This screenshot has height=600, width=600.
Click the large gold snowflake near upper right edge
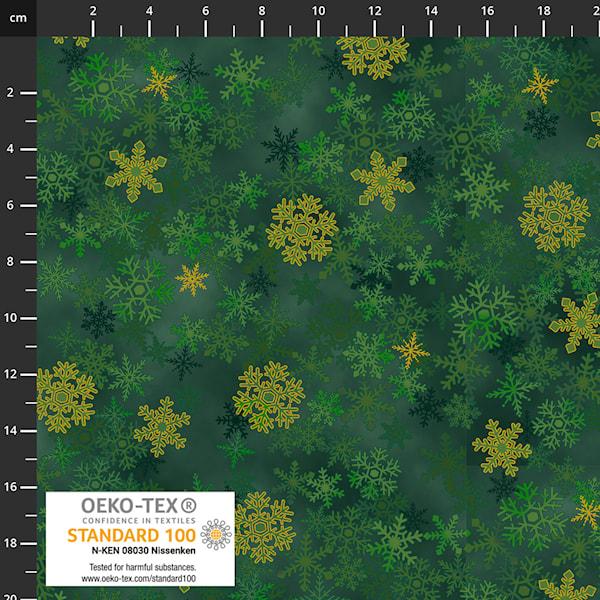[553, 216]
